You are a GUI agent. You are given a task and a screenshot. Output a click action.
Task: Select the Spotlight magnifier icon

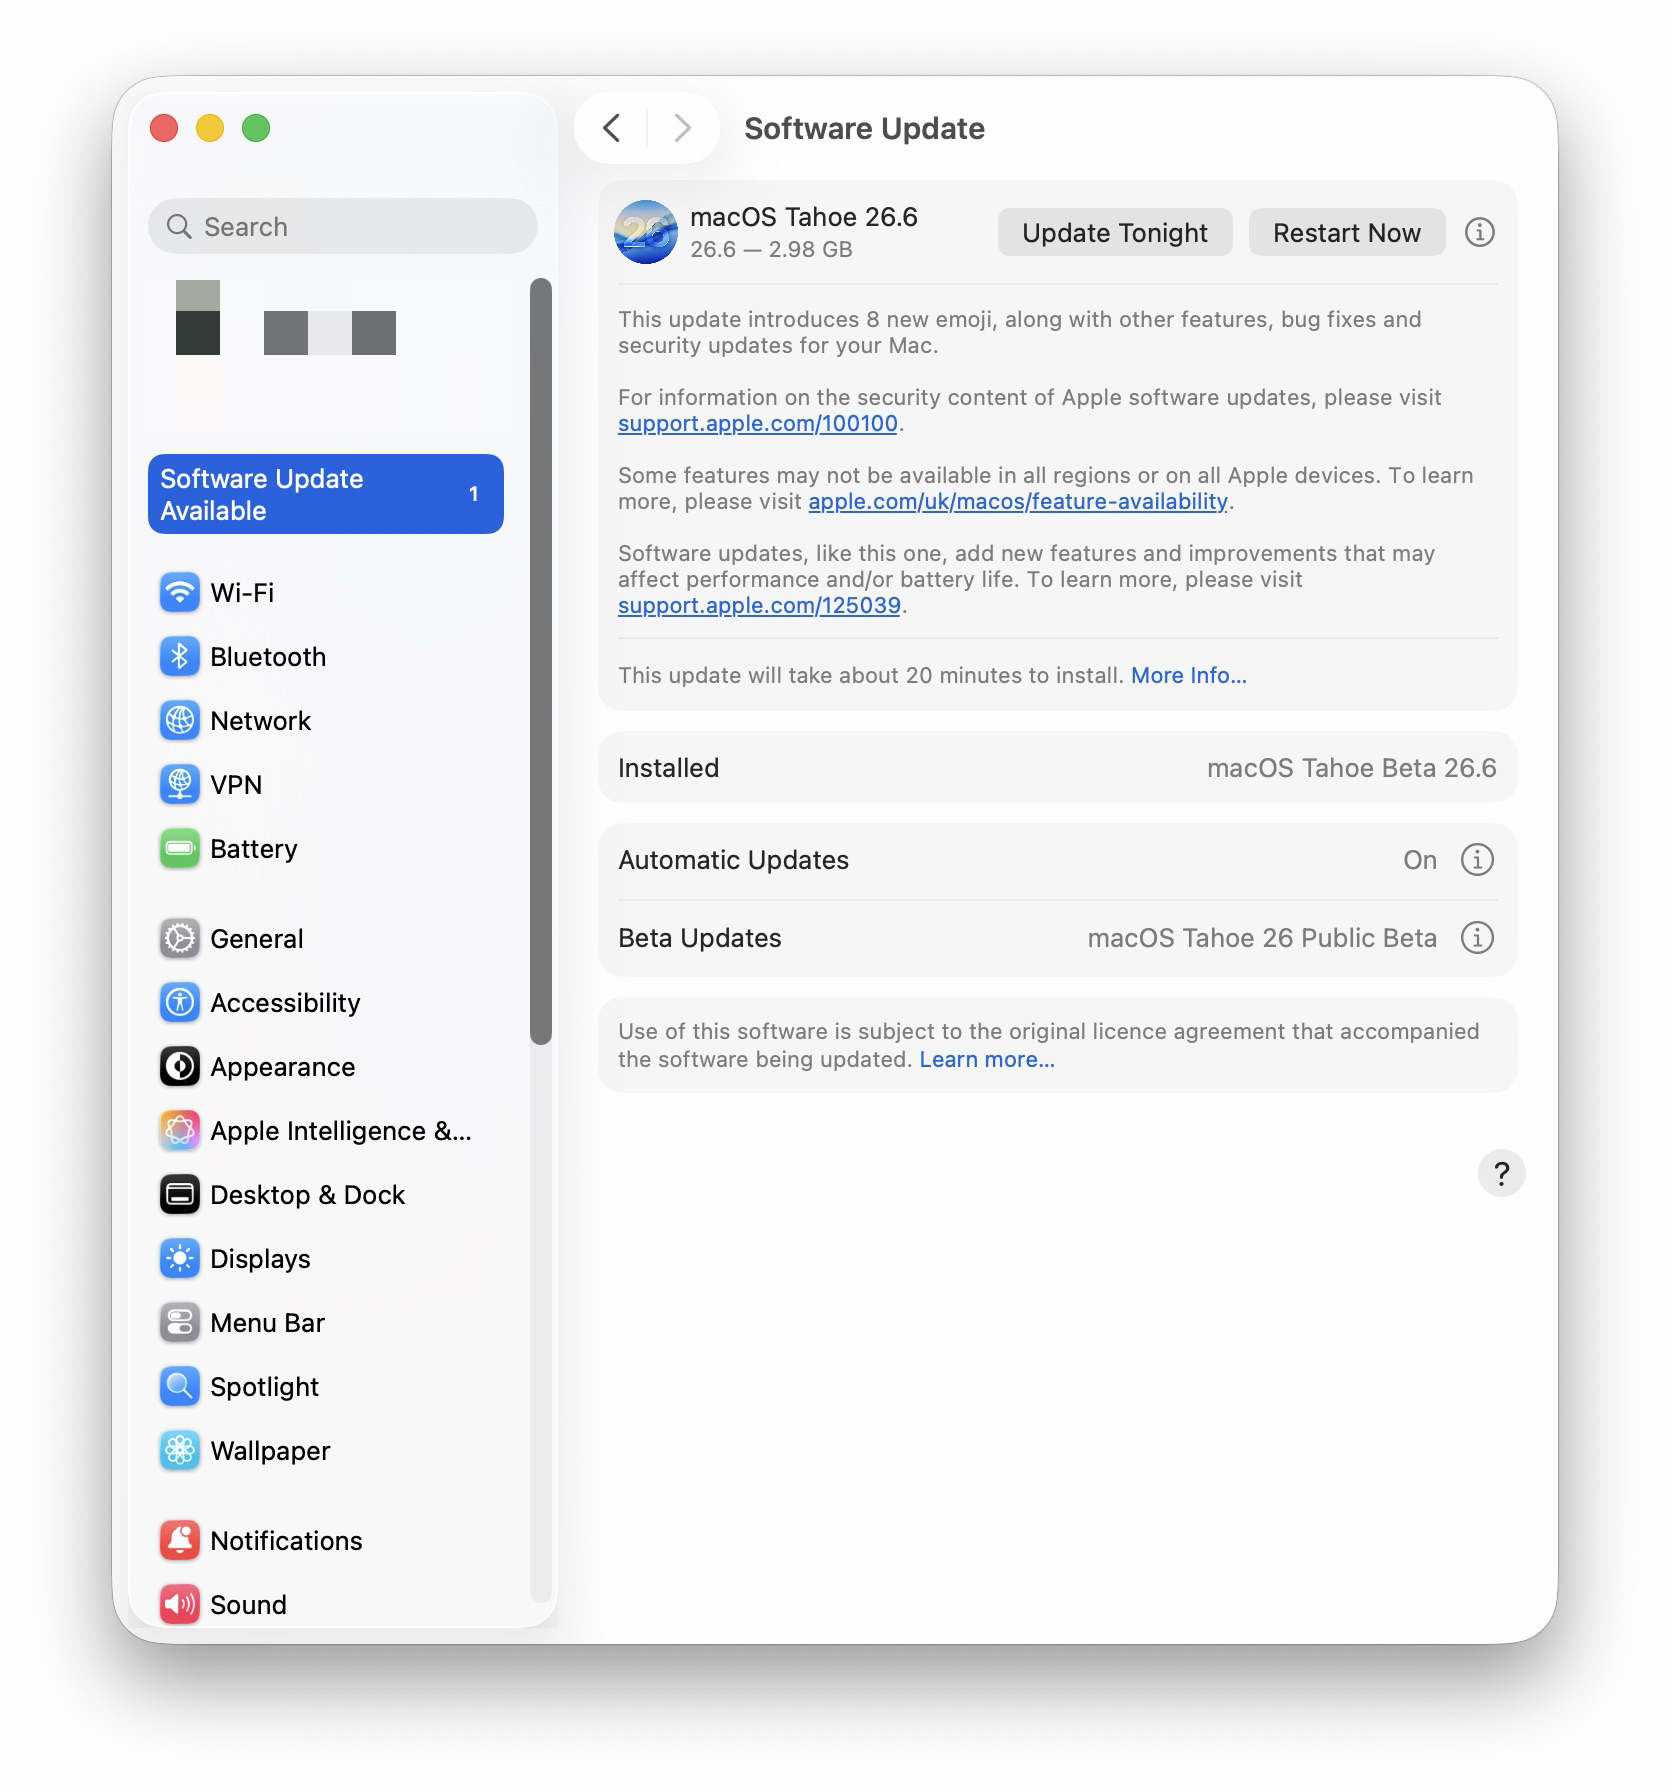tap(180, 1386)
